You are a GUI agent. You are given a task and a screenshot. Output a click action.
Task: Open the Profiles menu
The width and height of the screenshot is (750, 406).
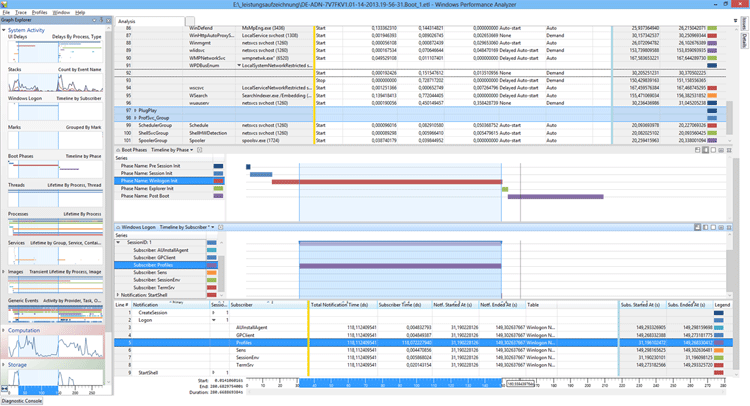(x=40, y=12)
